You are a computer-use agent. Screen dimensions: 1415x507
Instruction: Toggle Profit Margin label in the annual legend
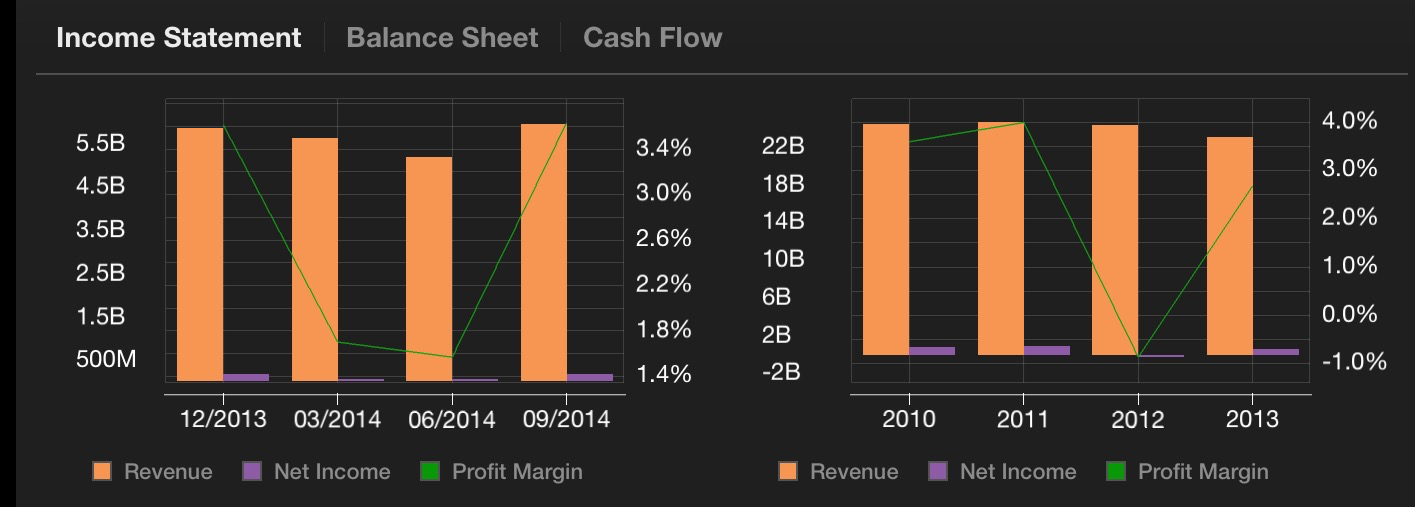(1203, 471)
